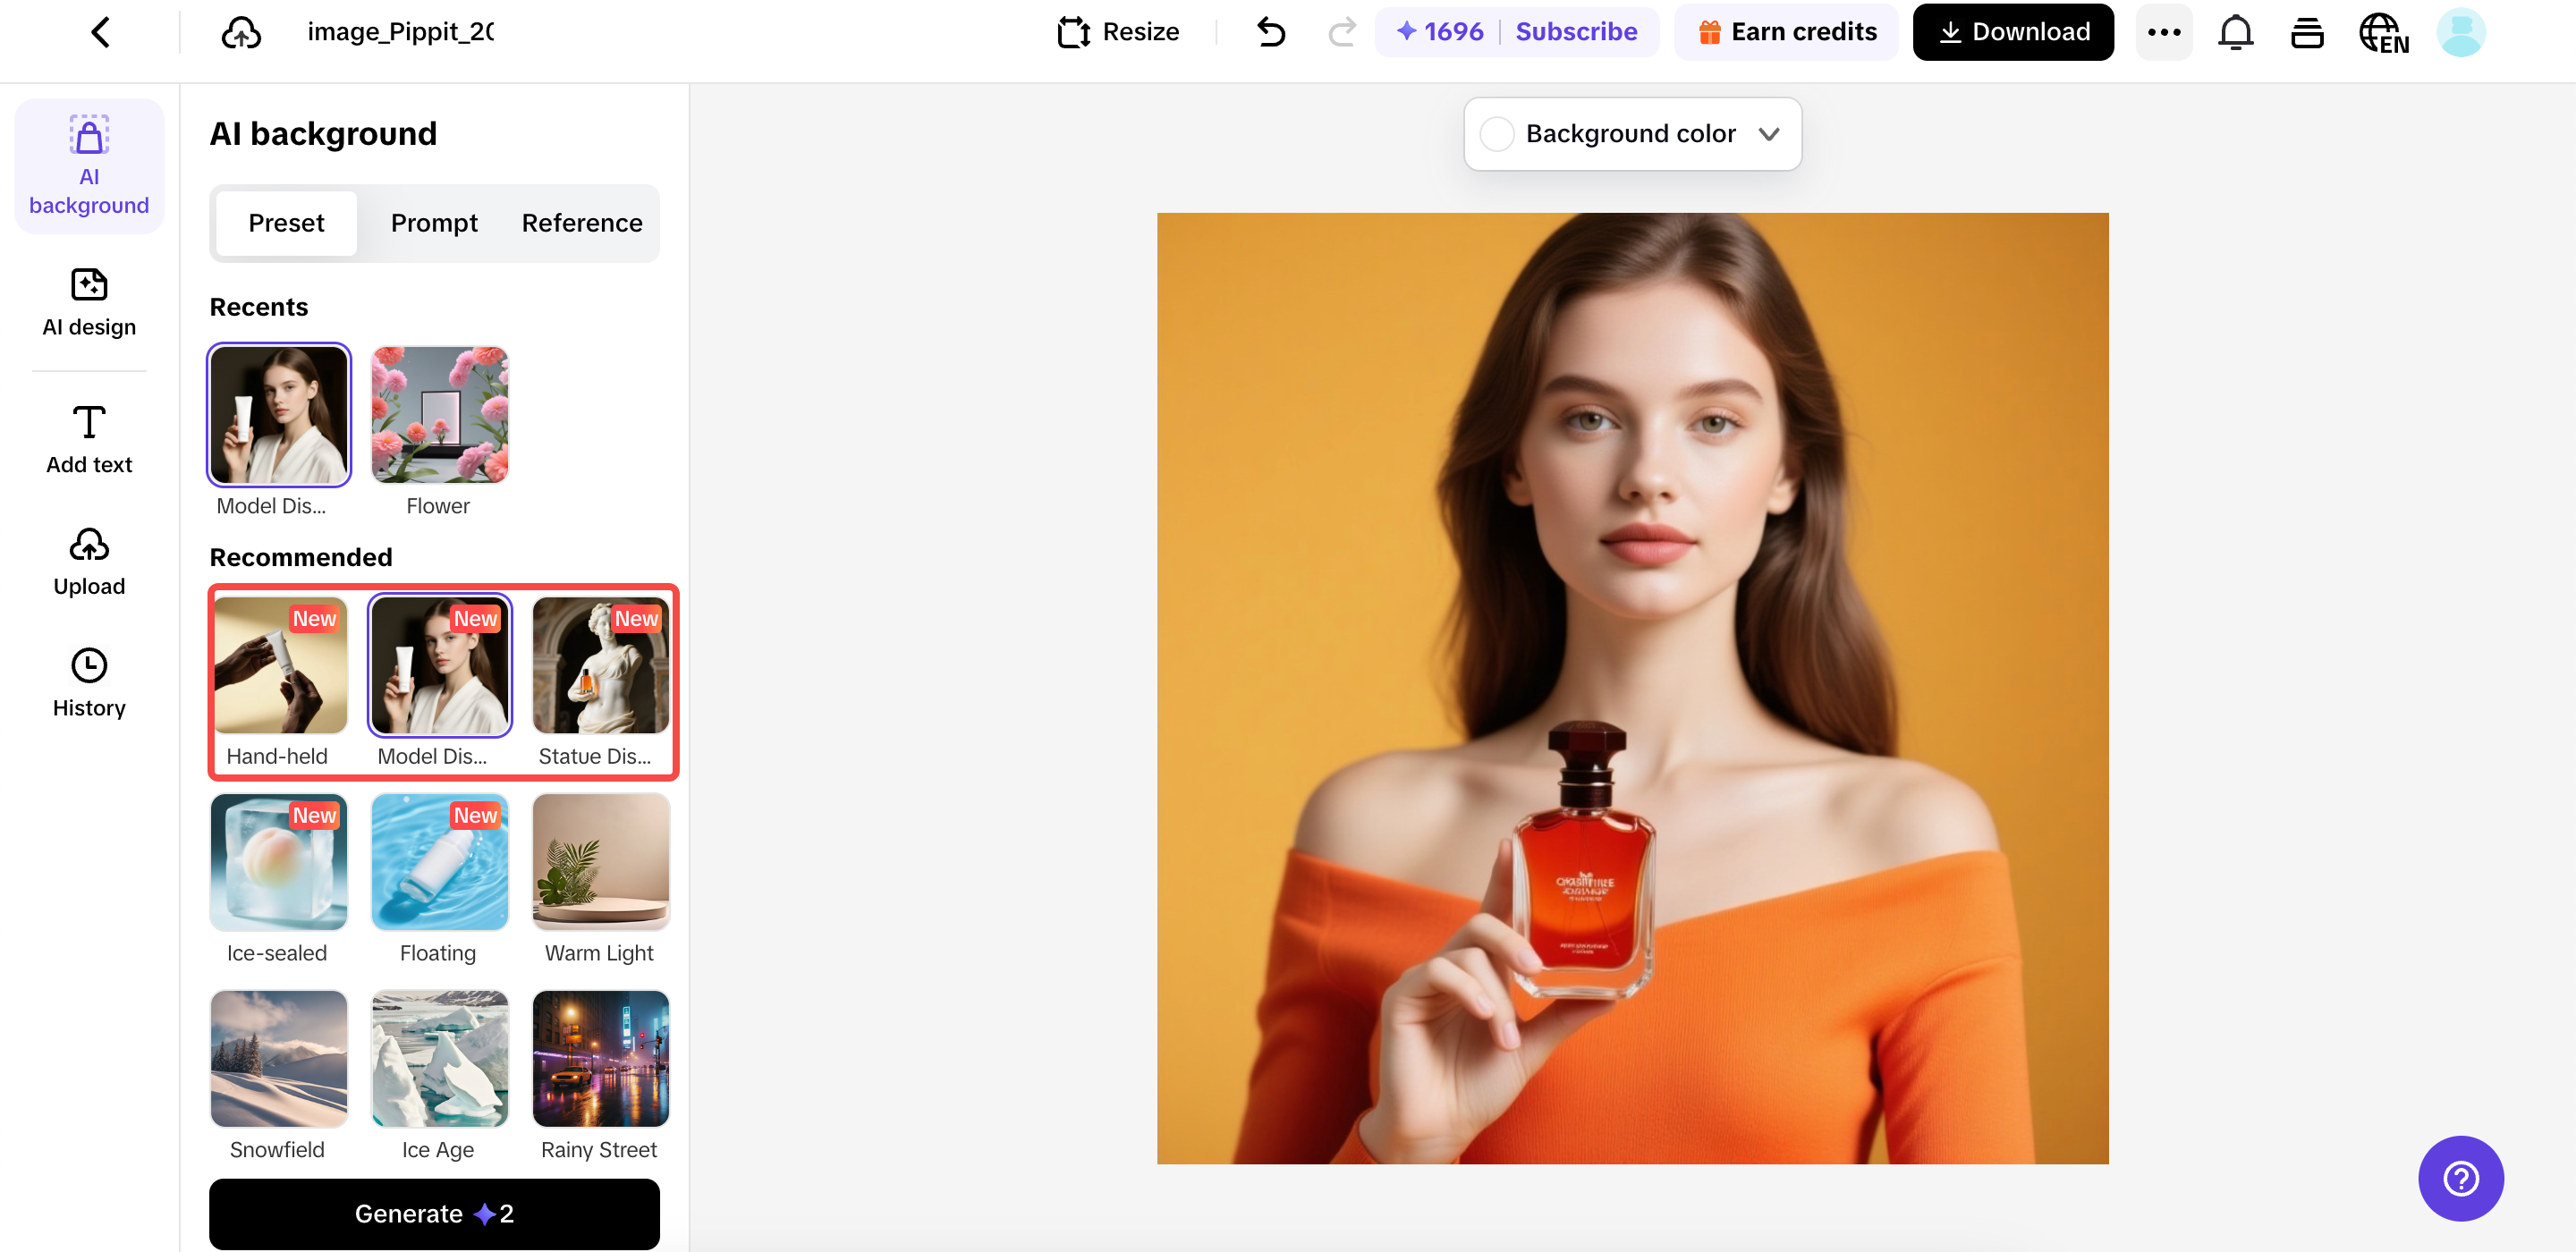Viewport: 2576px width, 1252px height.
Task: Click the white Background color swatch circle
Action: (1497, 134)
